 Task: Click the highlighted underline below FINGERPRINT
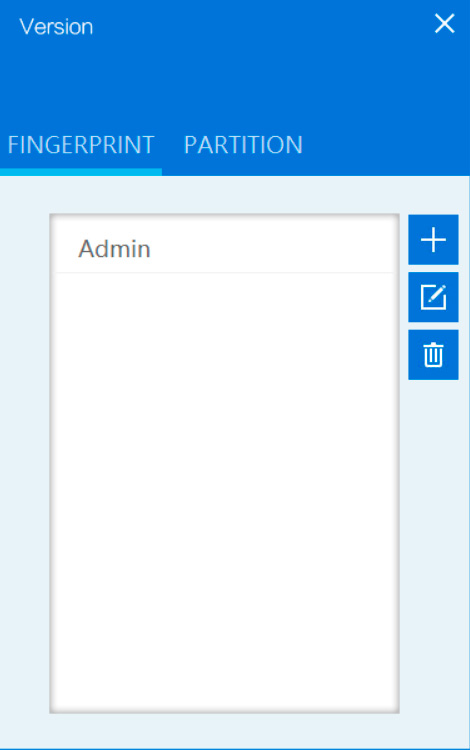81,172
